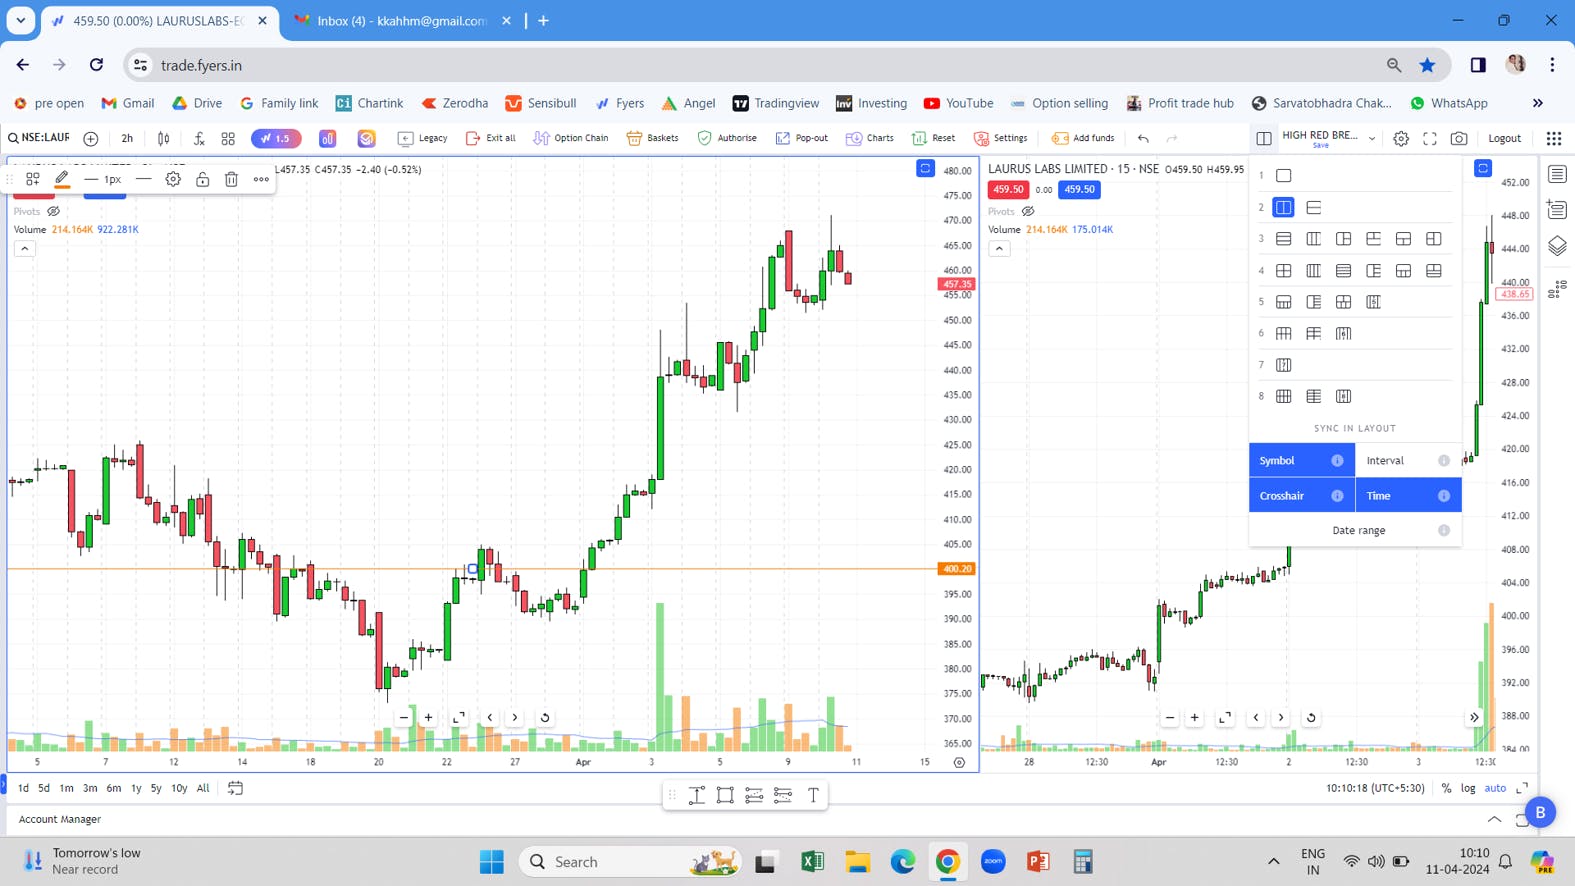Reset the left chart view
This screenshot has width=1575, height=886.
click(x=545, y=717)
